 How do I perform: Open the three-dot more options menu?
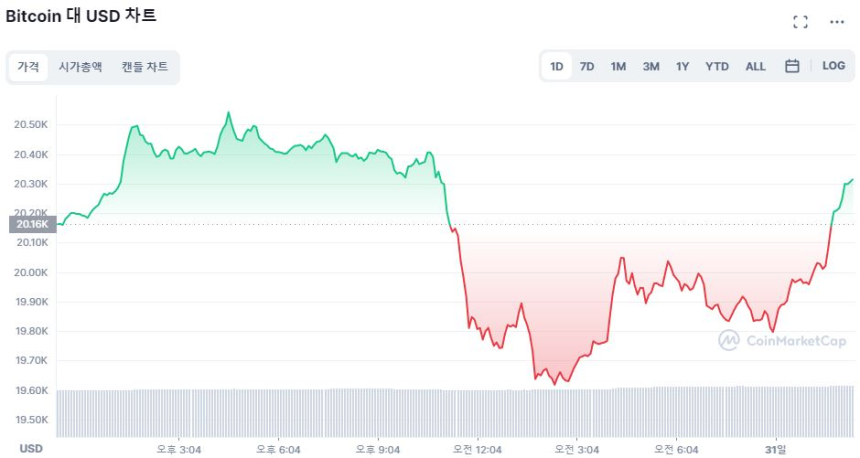coord(837,22)
